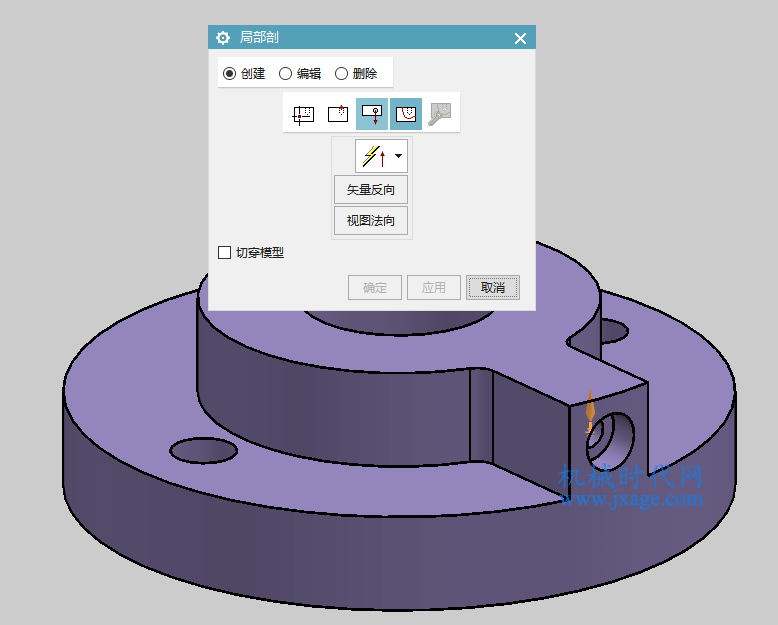Click the 取消 button
This screenshot has height=625, width=778.
(493, 288)
